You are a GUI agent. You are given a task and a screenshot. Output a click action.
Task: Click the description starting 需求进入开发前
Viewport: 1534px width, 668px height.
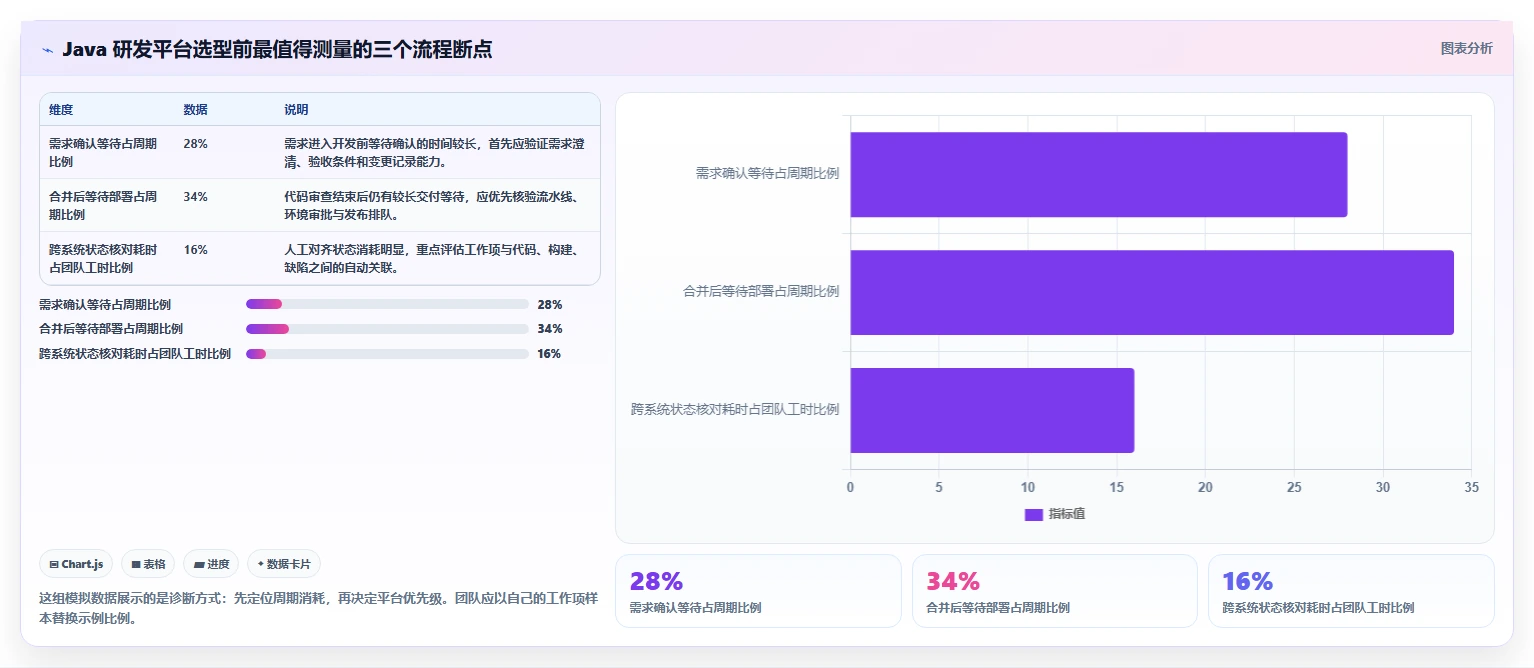click(435, 152)
